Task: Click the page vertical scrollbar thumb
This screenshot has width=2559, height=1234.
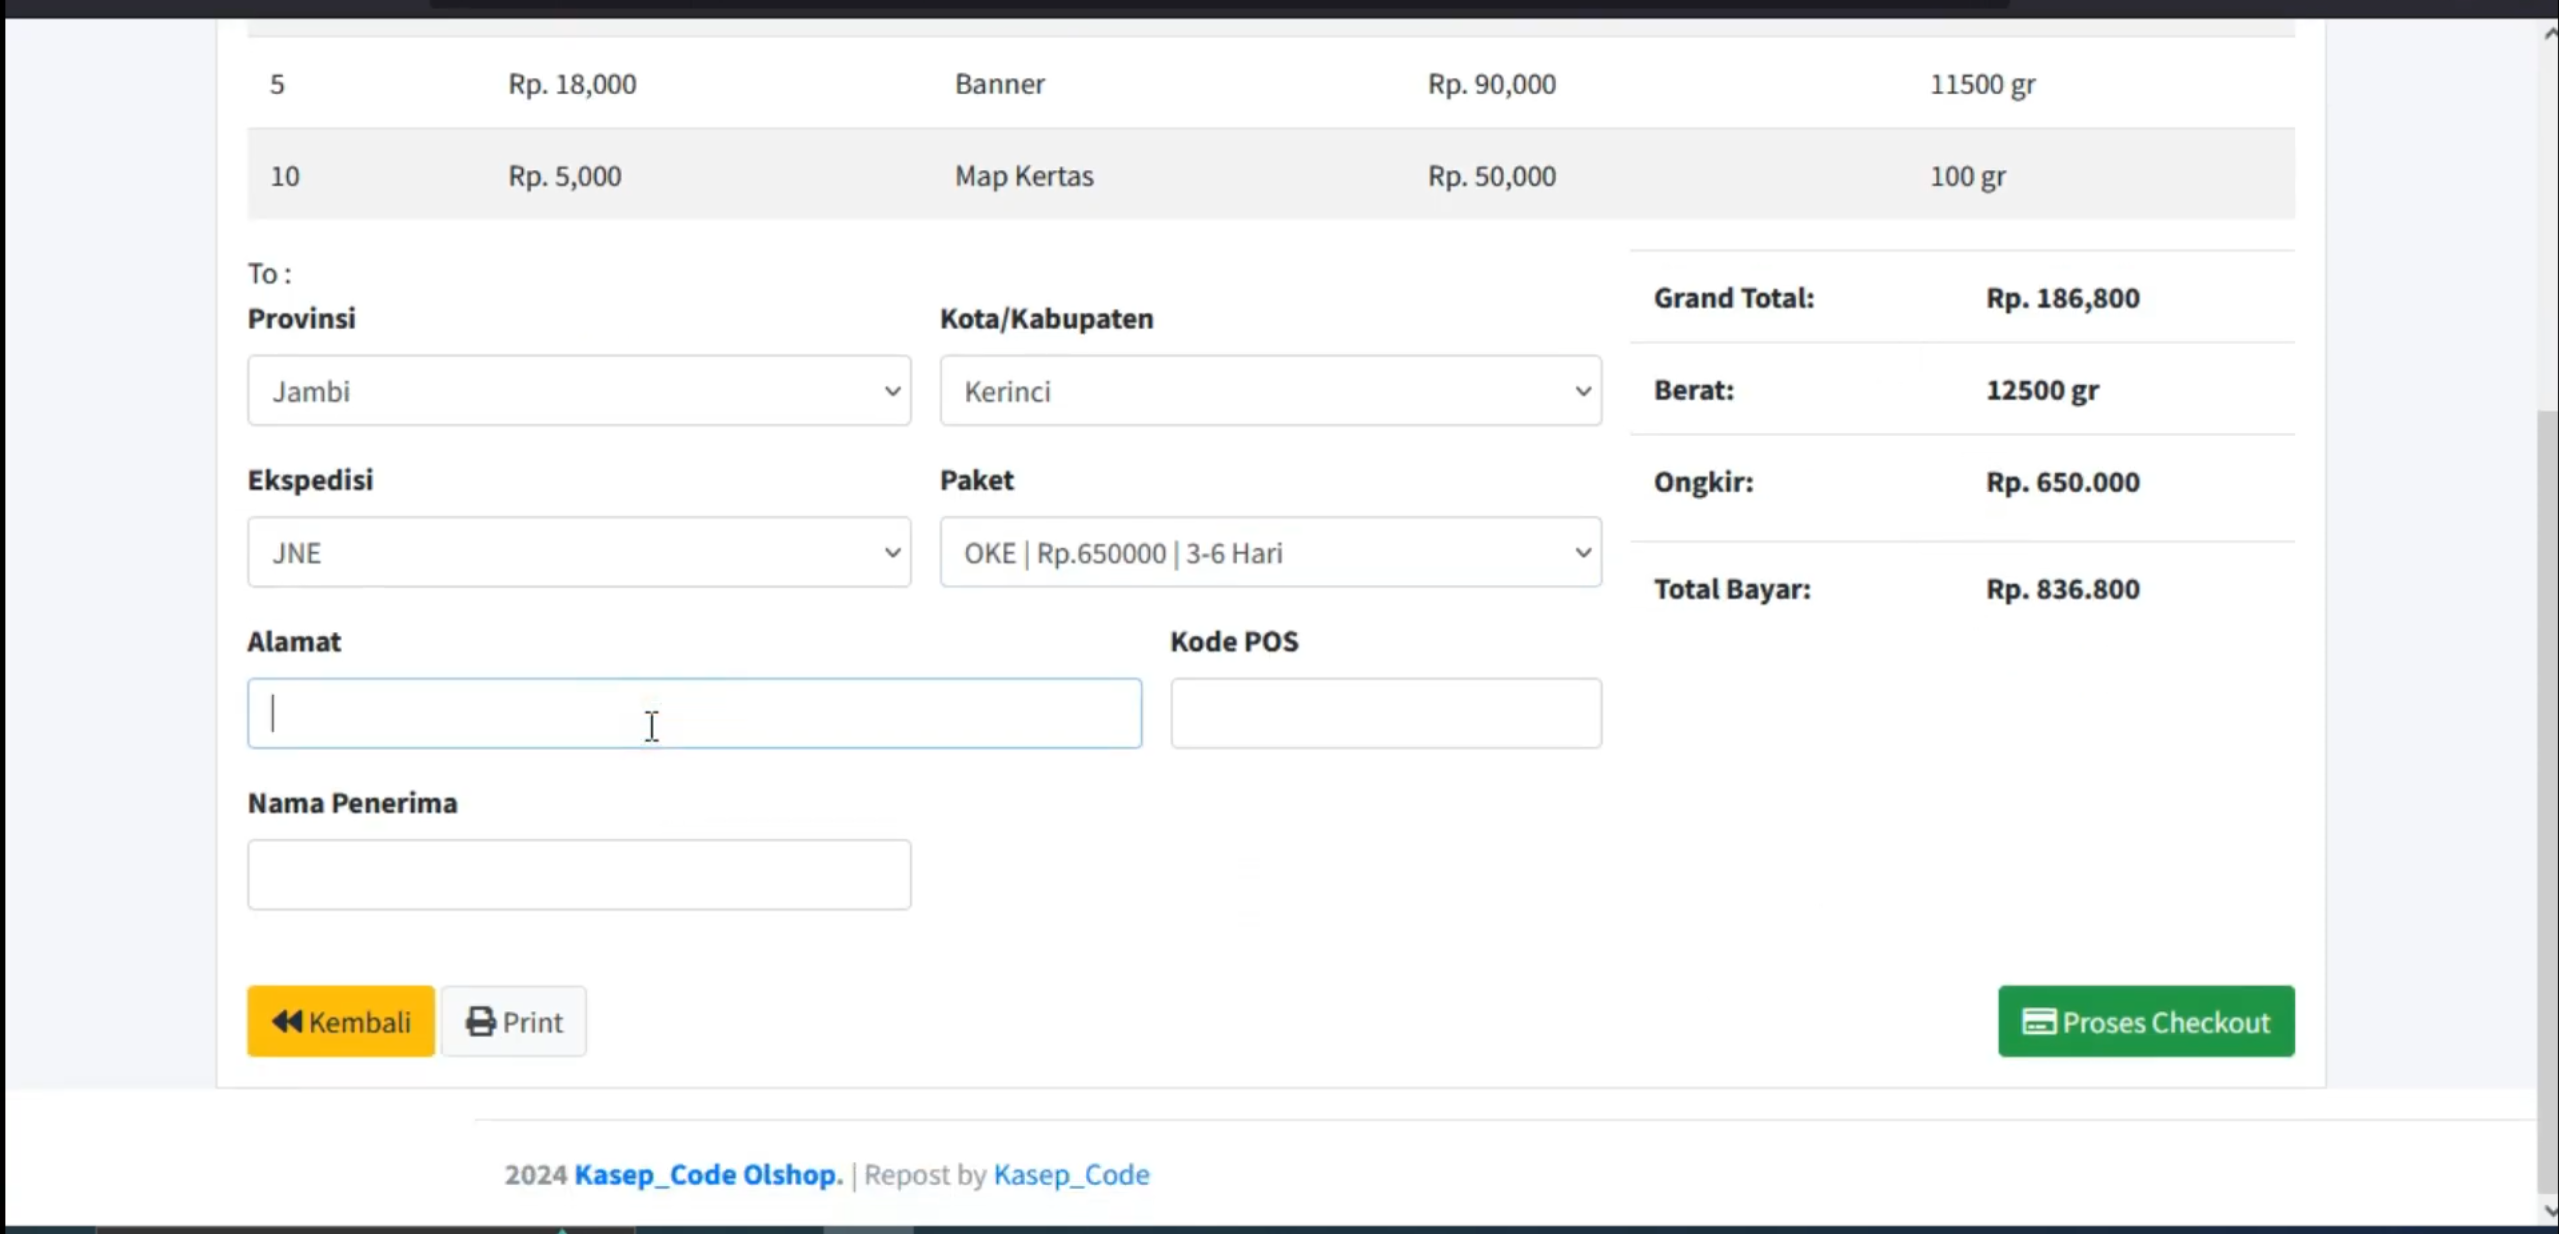Action: [x=2548, y=800]
